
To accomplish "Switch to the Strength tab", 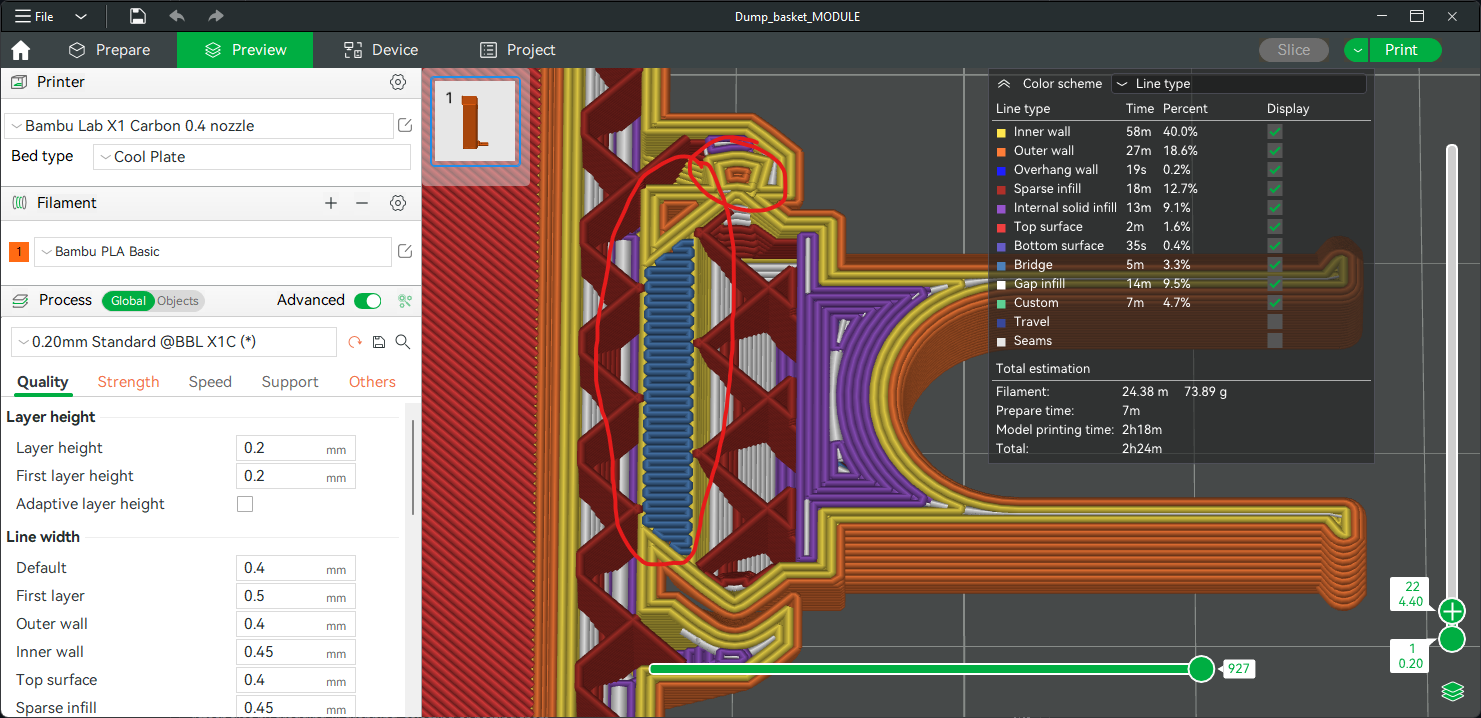I will 128,382.
